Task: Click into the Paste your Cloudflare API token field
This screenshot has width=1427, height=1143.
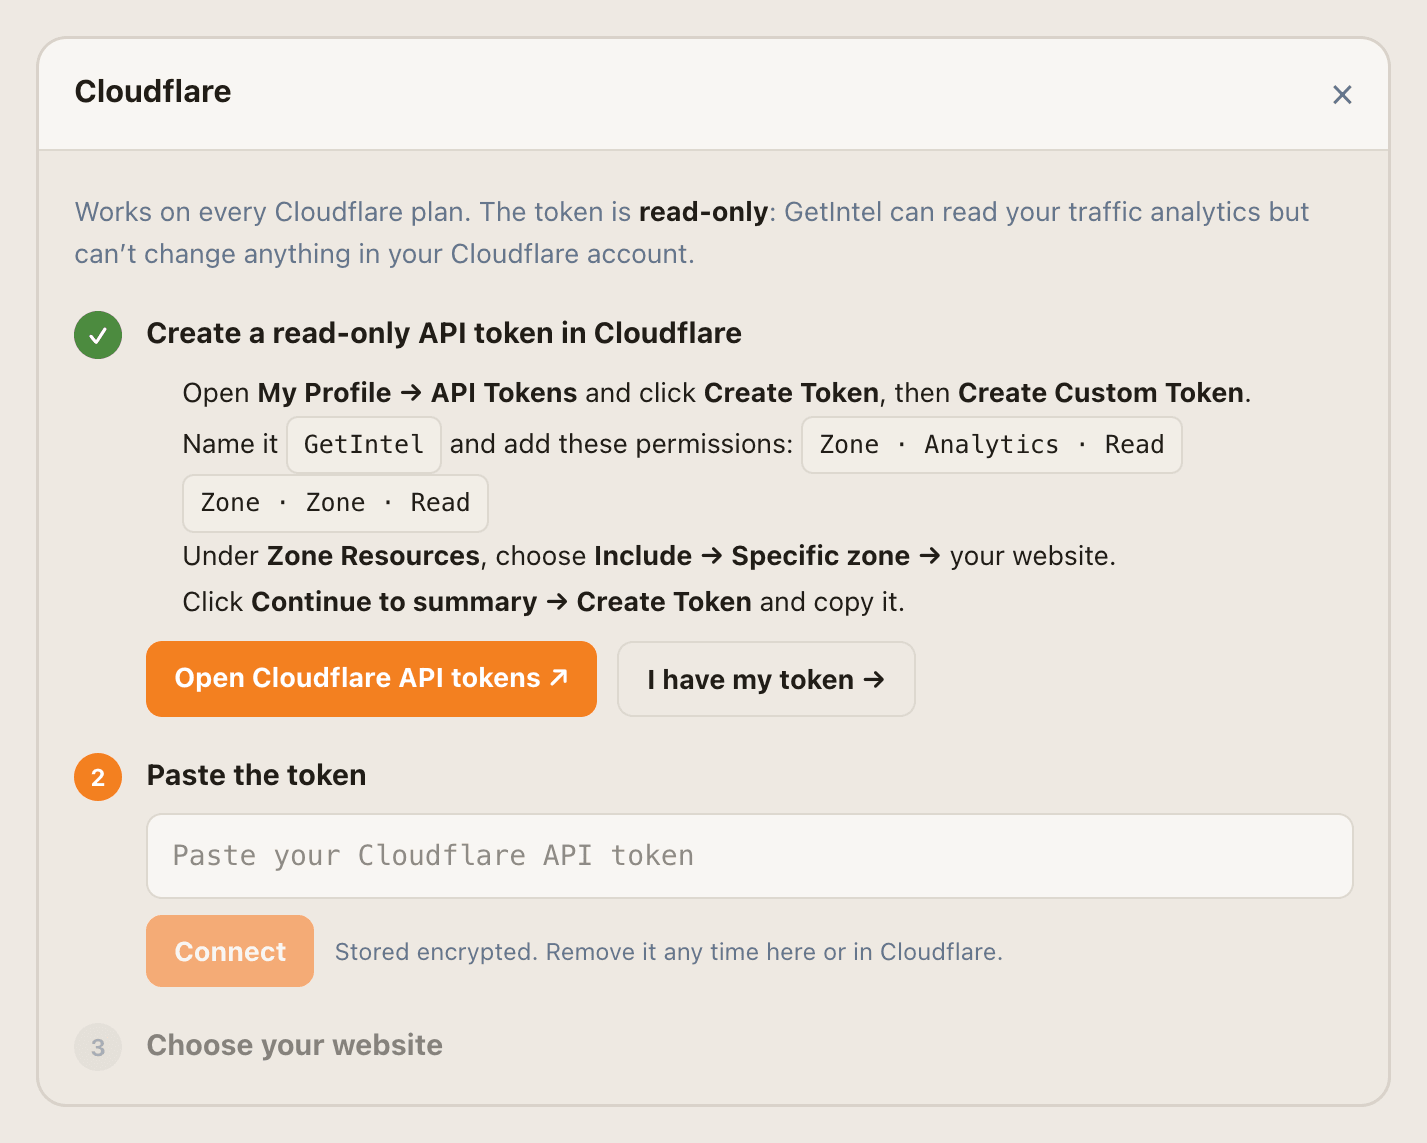Action: pos(749,856)
